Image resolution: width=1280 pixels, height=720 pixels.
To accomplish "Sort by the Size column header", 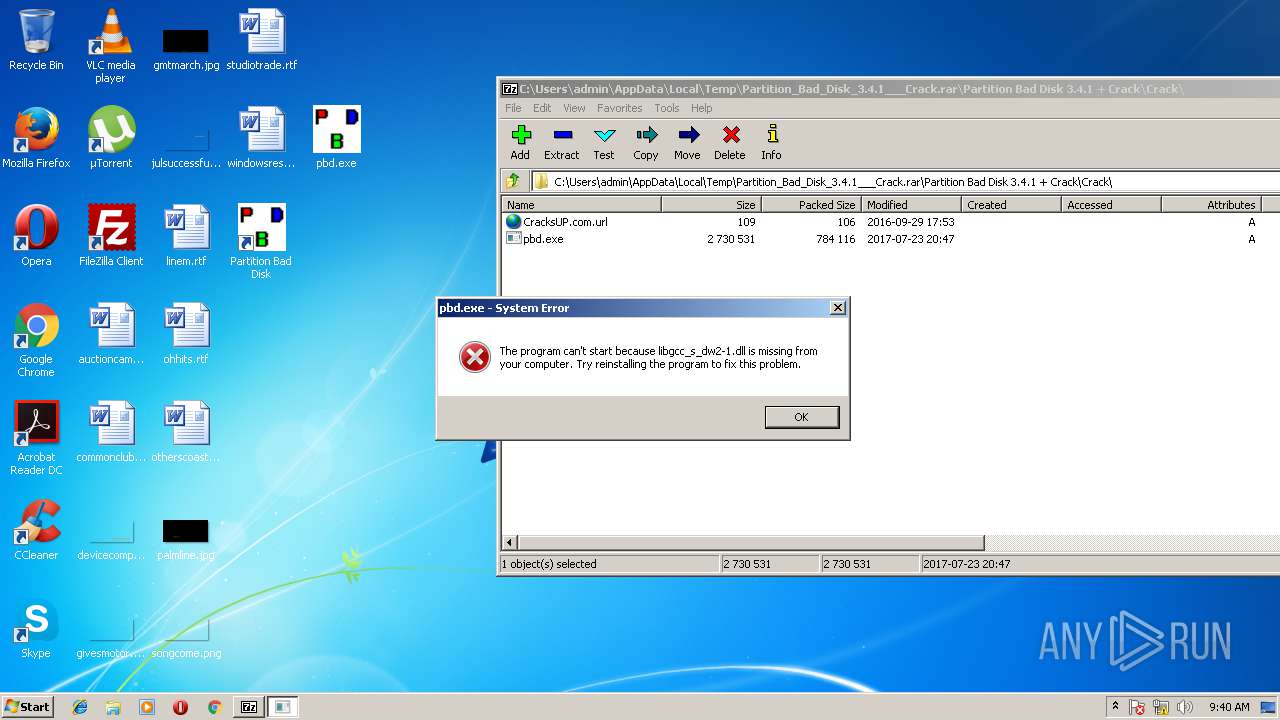I will pyautogui.click(x=711, y=204).
